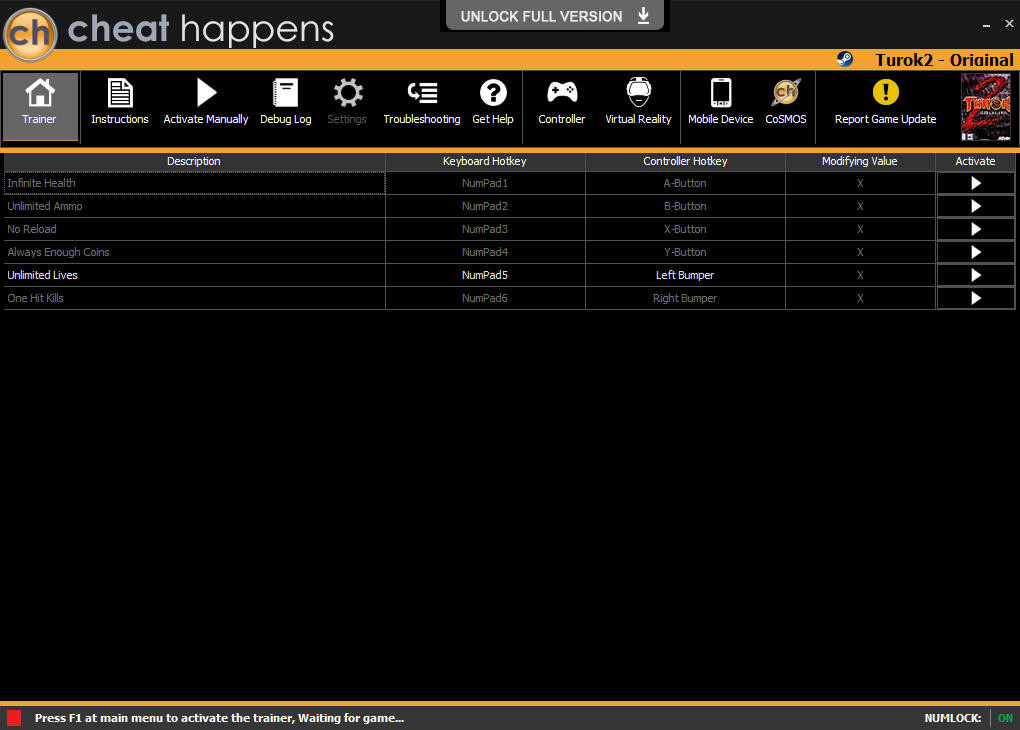1020x730 pixels.
Task: Click the Turok 2 game cover thumbnail
Action: 986,107
